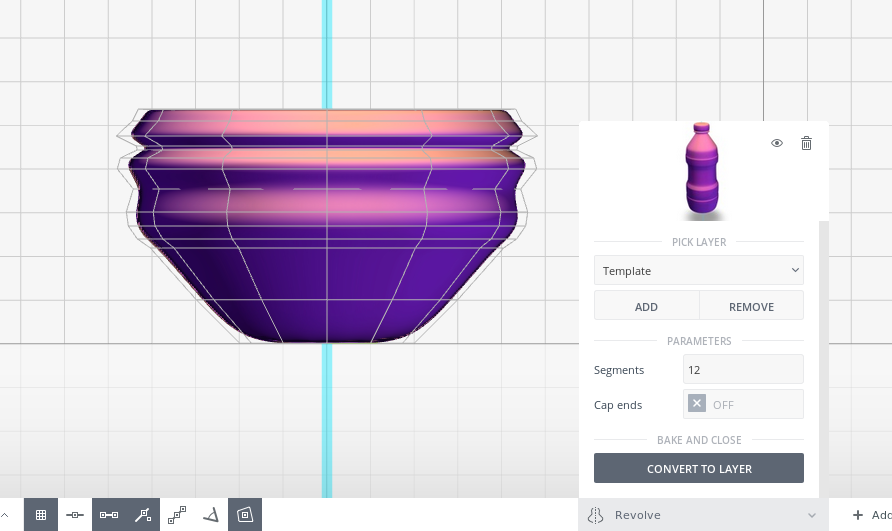This screenshot has height=531, width=892.
Task: Click the REMOVE layer button
Action: pos(751,306)
